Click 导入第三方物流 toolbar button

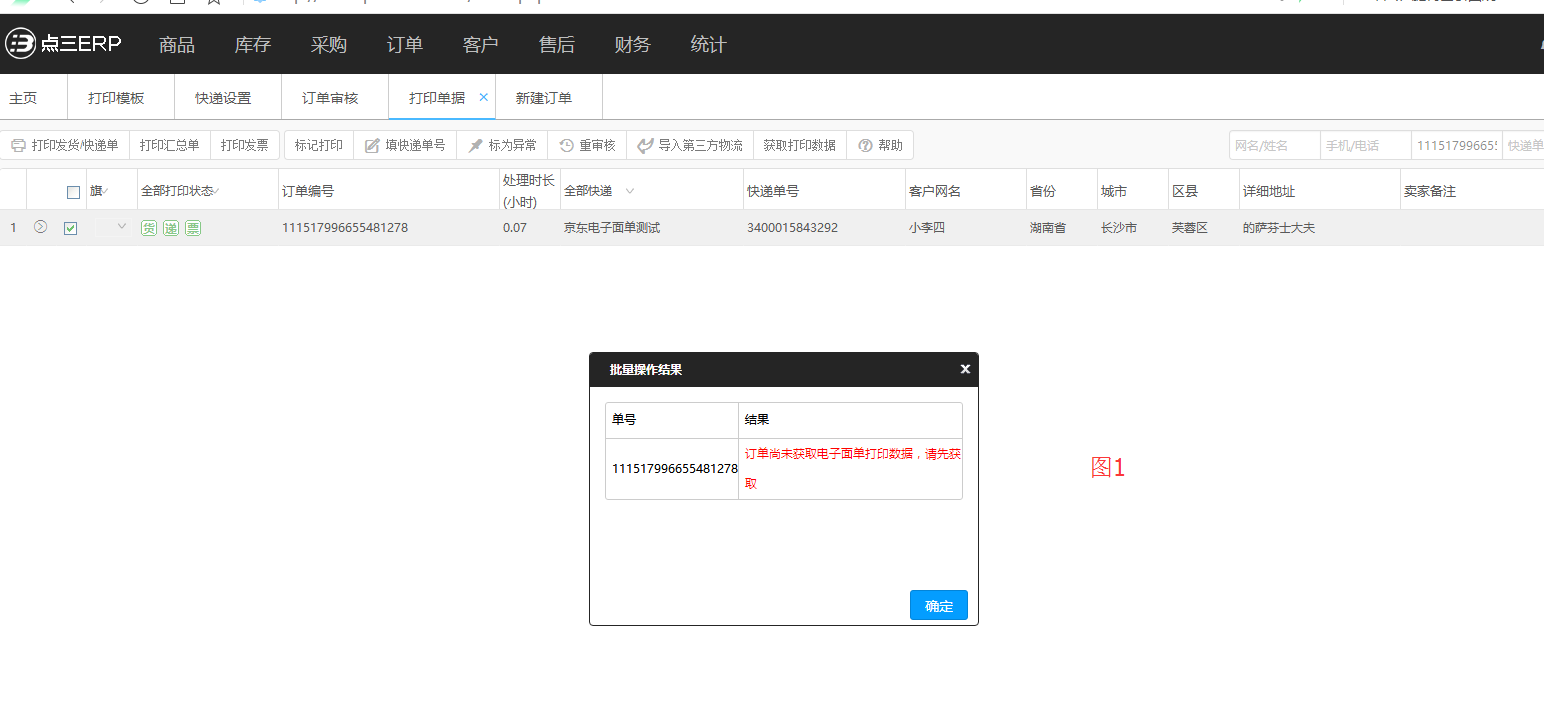[690, 145]
